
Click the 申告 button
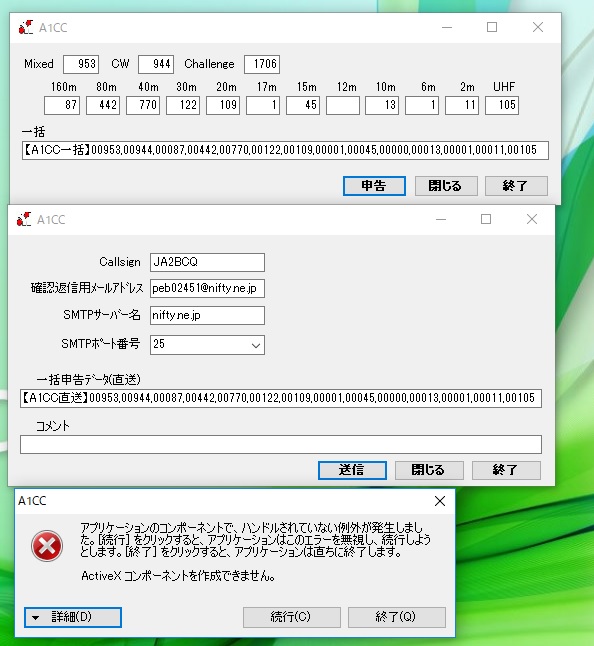point(374,186)
